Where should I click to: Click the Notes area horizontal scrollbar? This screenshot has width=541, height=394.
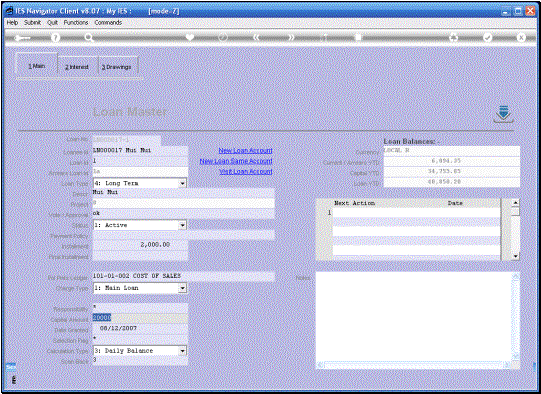tap(413, 365)
